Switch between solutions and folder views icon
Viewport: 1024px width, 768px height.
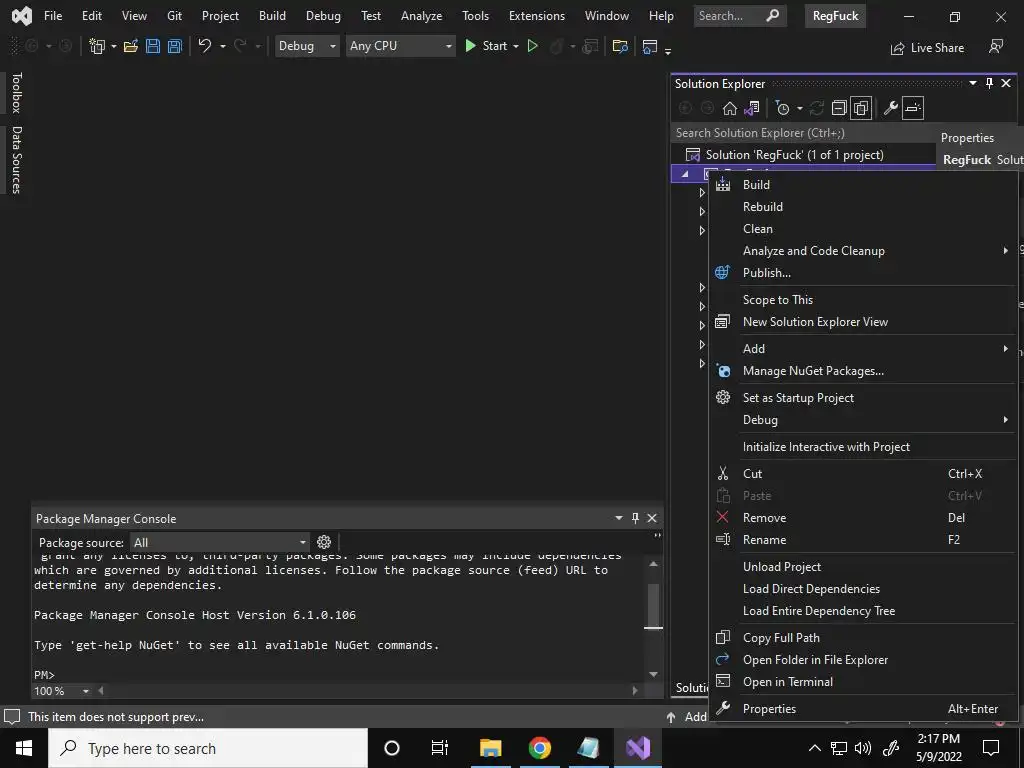(752, 108)
